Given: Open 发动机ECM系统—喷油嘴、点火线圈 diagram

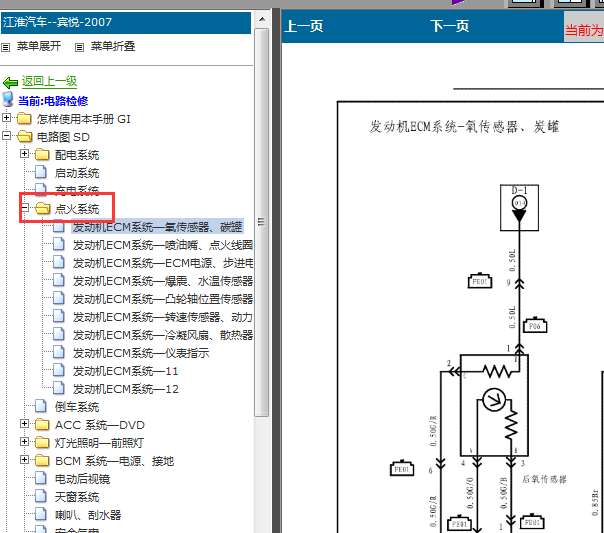Looking at the screenshot, I should point(163,245).
